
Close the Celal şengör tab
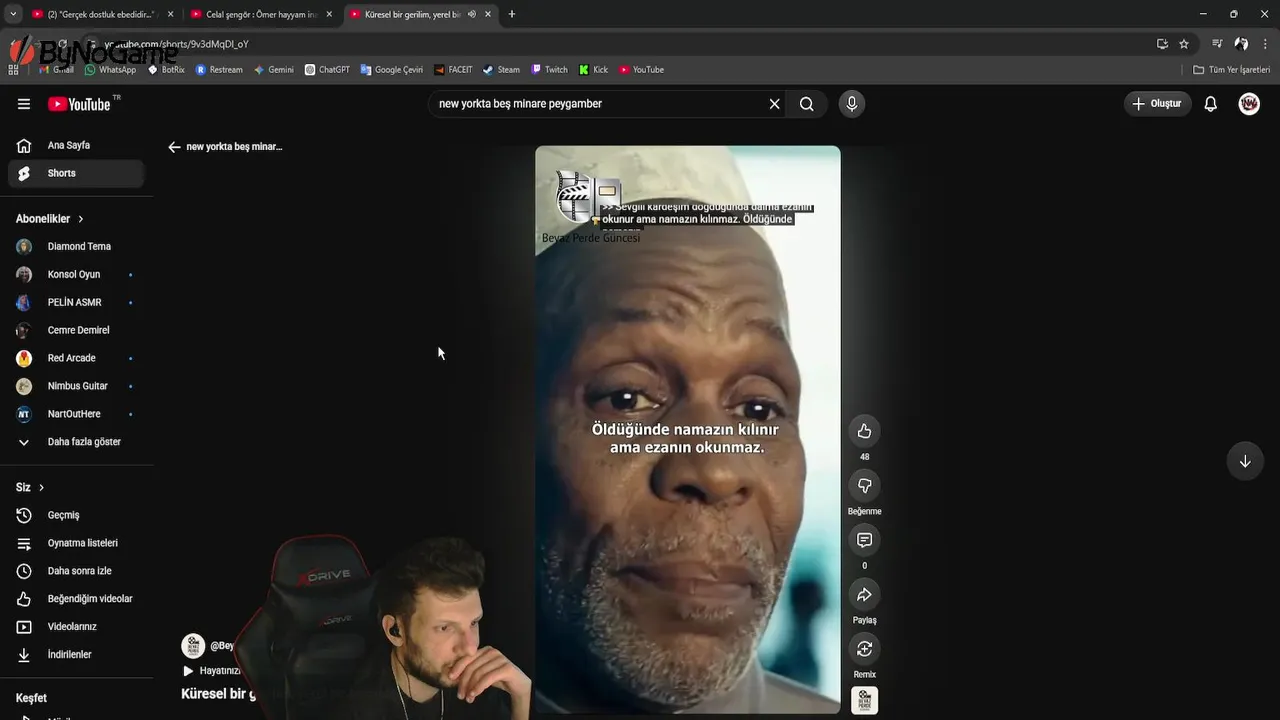(329, 14)
